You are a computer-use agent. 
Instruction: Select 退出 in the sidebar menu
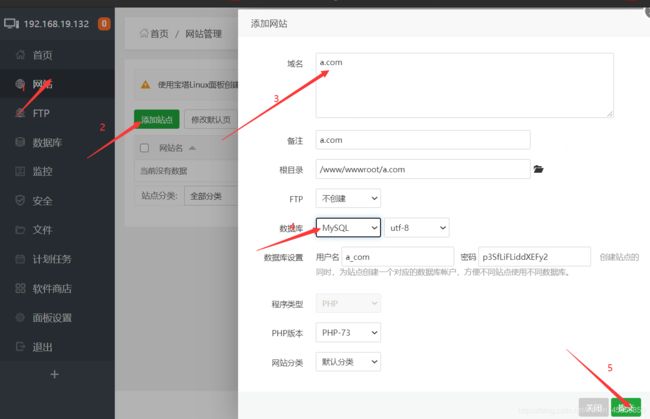tap(42, 347)
